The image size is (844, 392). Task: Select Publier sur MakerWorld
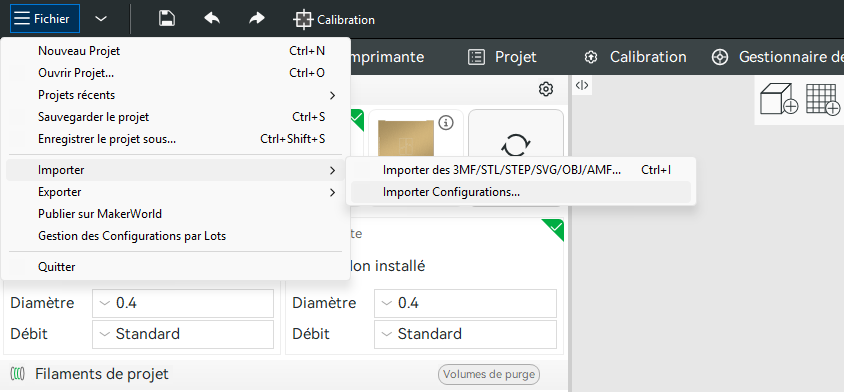(175, 214)
